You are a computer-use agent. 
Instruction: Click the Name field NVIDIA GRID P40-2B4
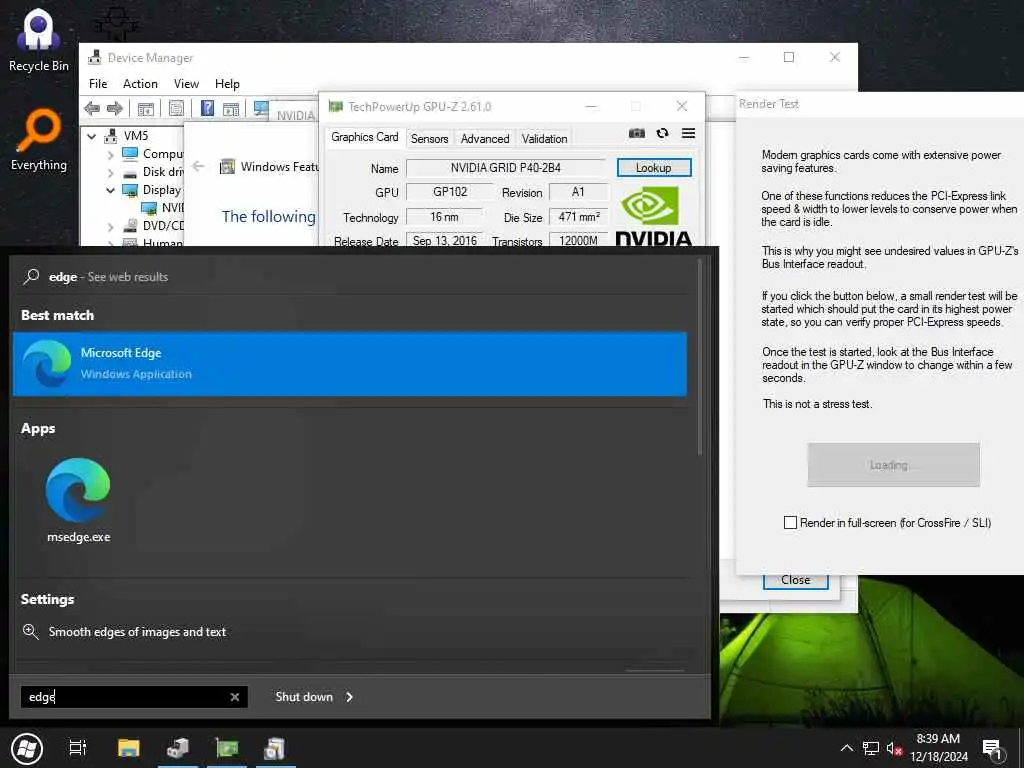point(505,168)
